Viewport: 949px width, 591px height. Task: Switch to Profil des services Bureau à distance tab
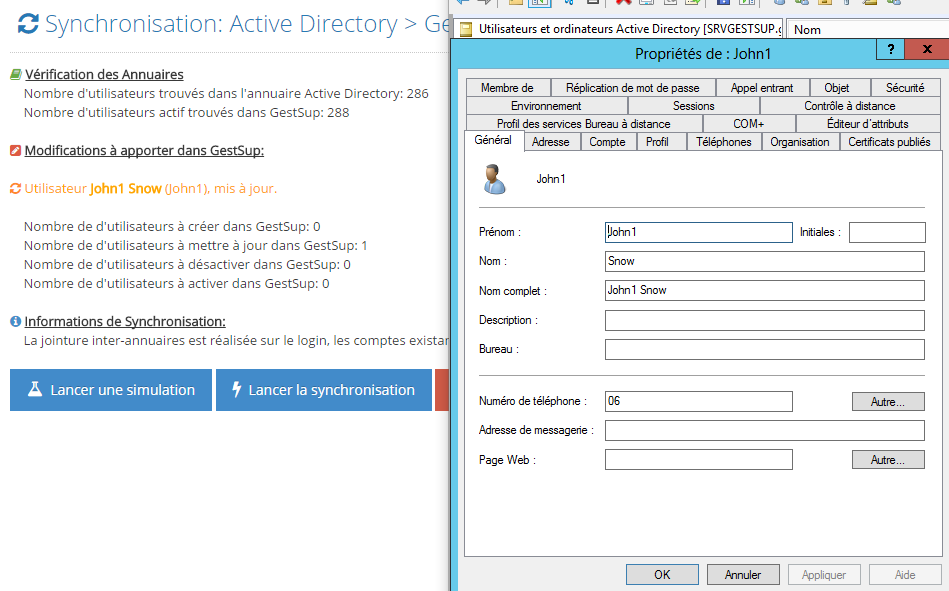pyautogui.click(x=584, y=124)
